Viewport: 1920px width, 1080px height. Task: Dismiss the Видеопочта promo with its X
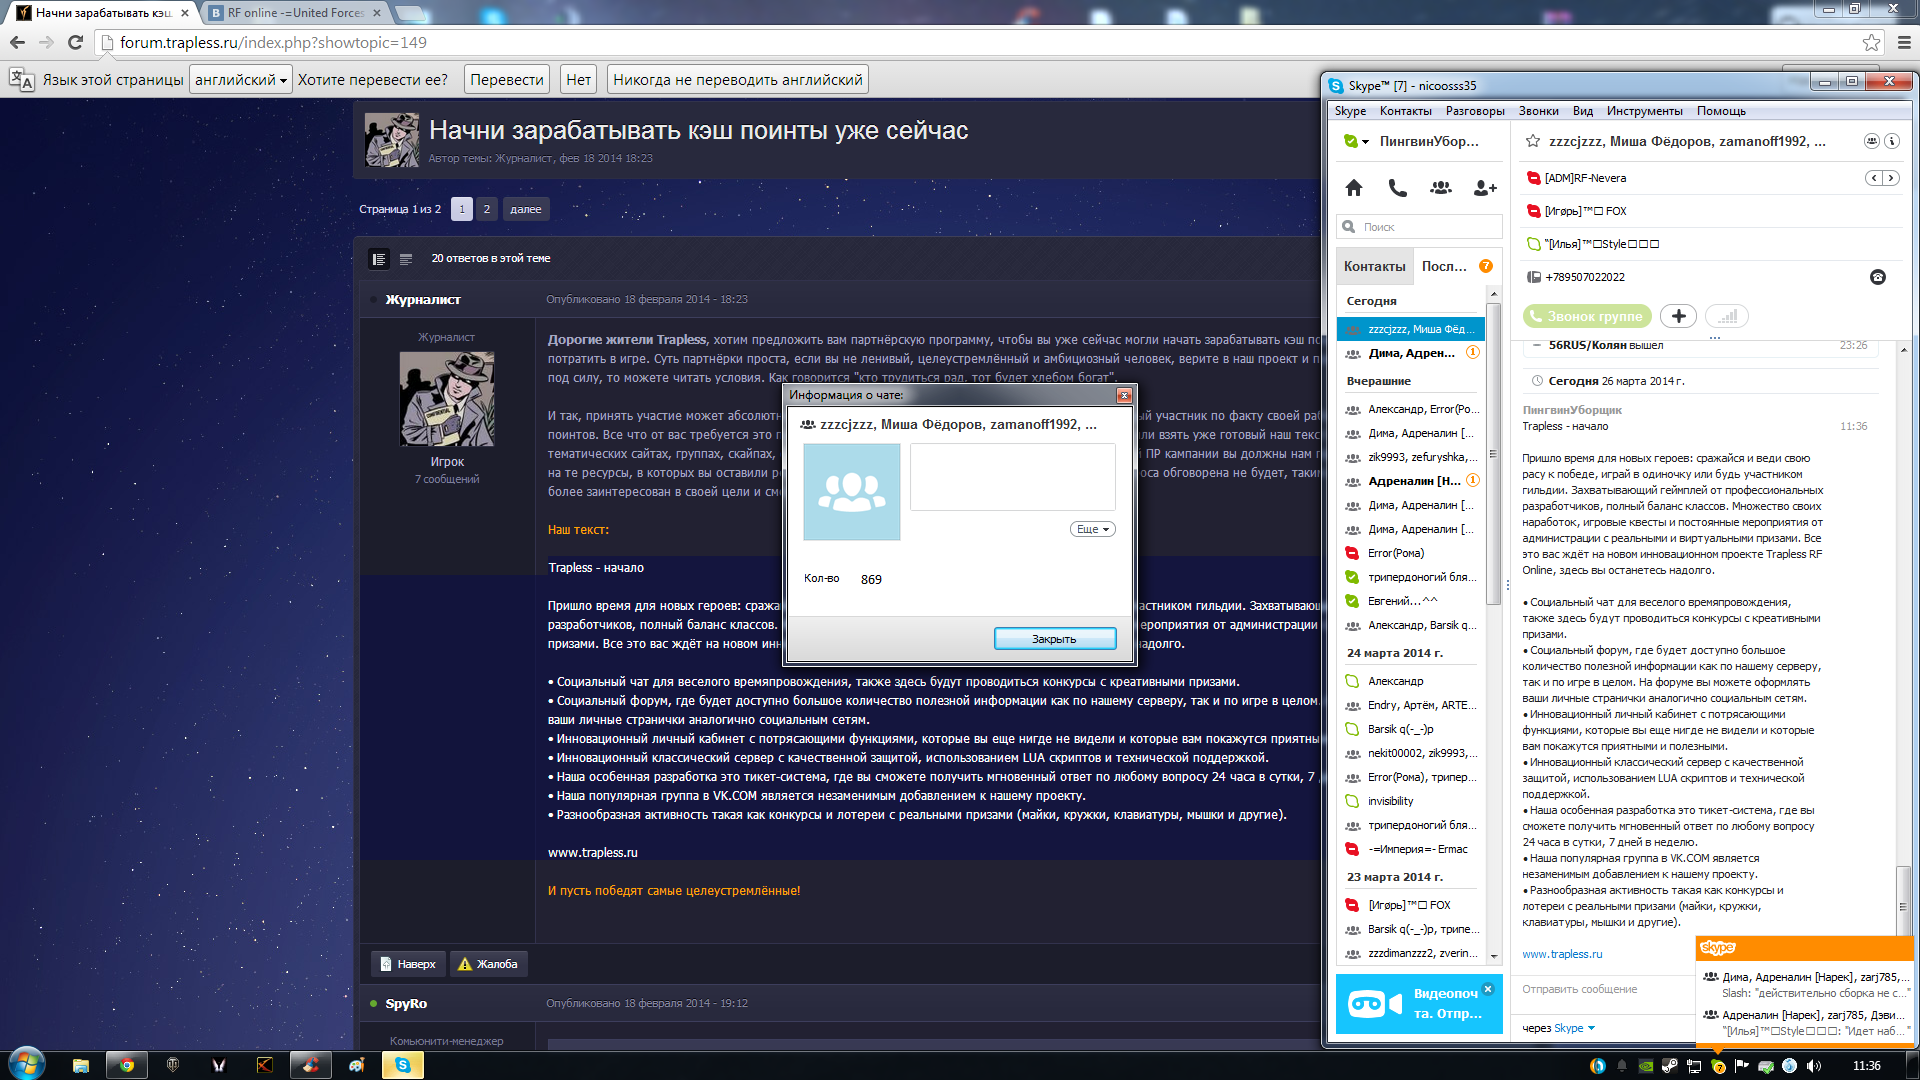(x=1488, y=989)
